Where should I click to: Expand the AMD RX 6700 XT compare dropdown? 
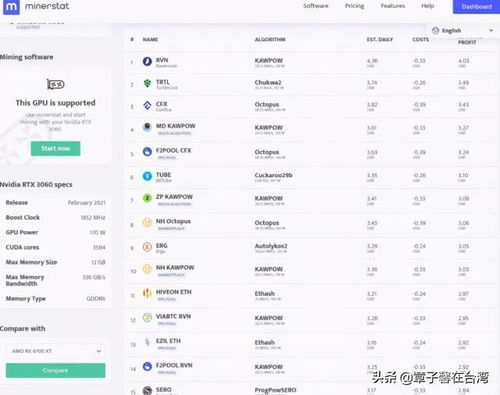tap(55, 351)
